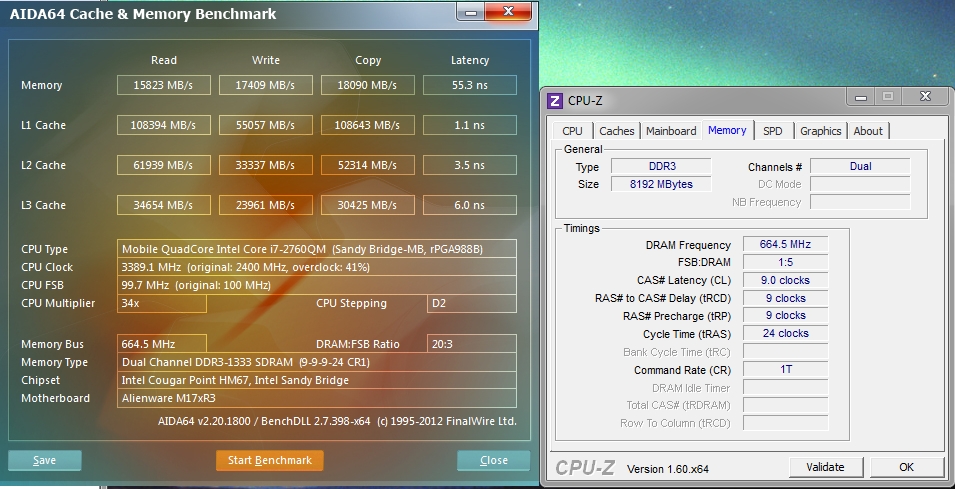Image resolution: width=955 pixels, height=489 pixels.
Task: Click the CPU-Z purple logo icon
Action: (554, 100)
